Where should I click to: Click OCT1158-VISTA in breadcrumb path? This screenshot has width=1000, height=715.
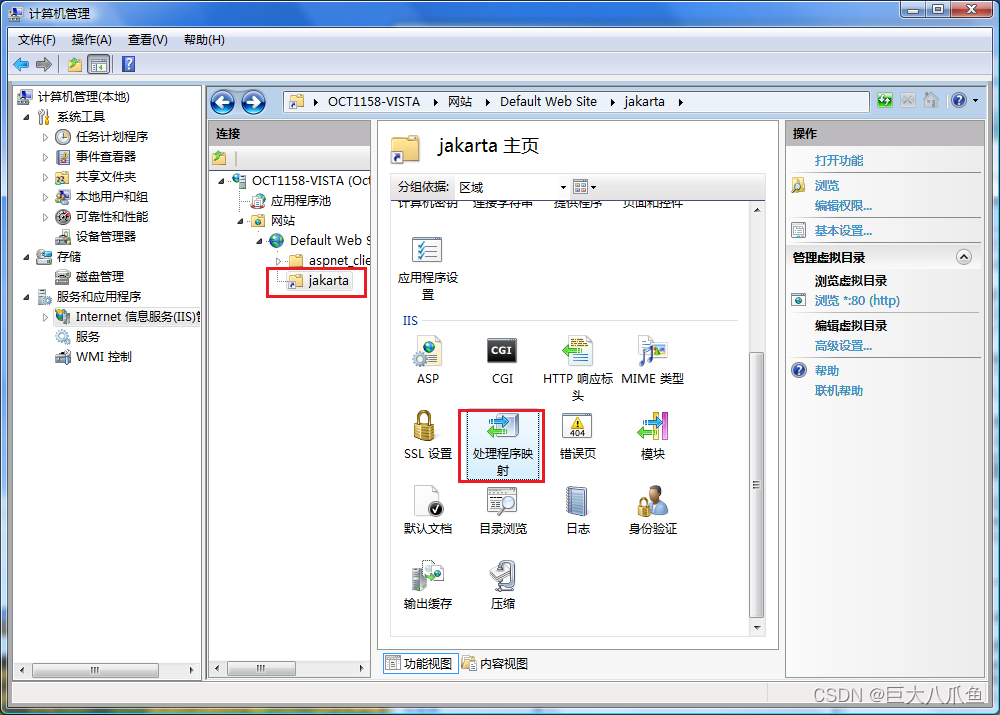point(374,101)
